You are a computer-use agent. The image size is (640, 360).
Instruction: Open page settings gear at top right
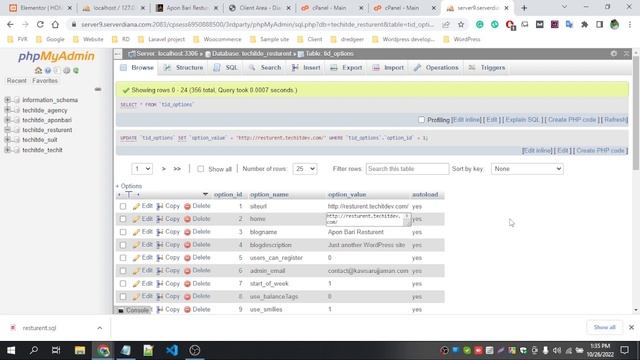[613, 53]
